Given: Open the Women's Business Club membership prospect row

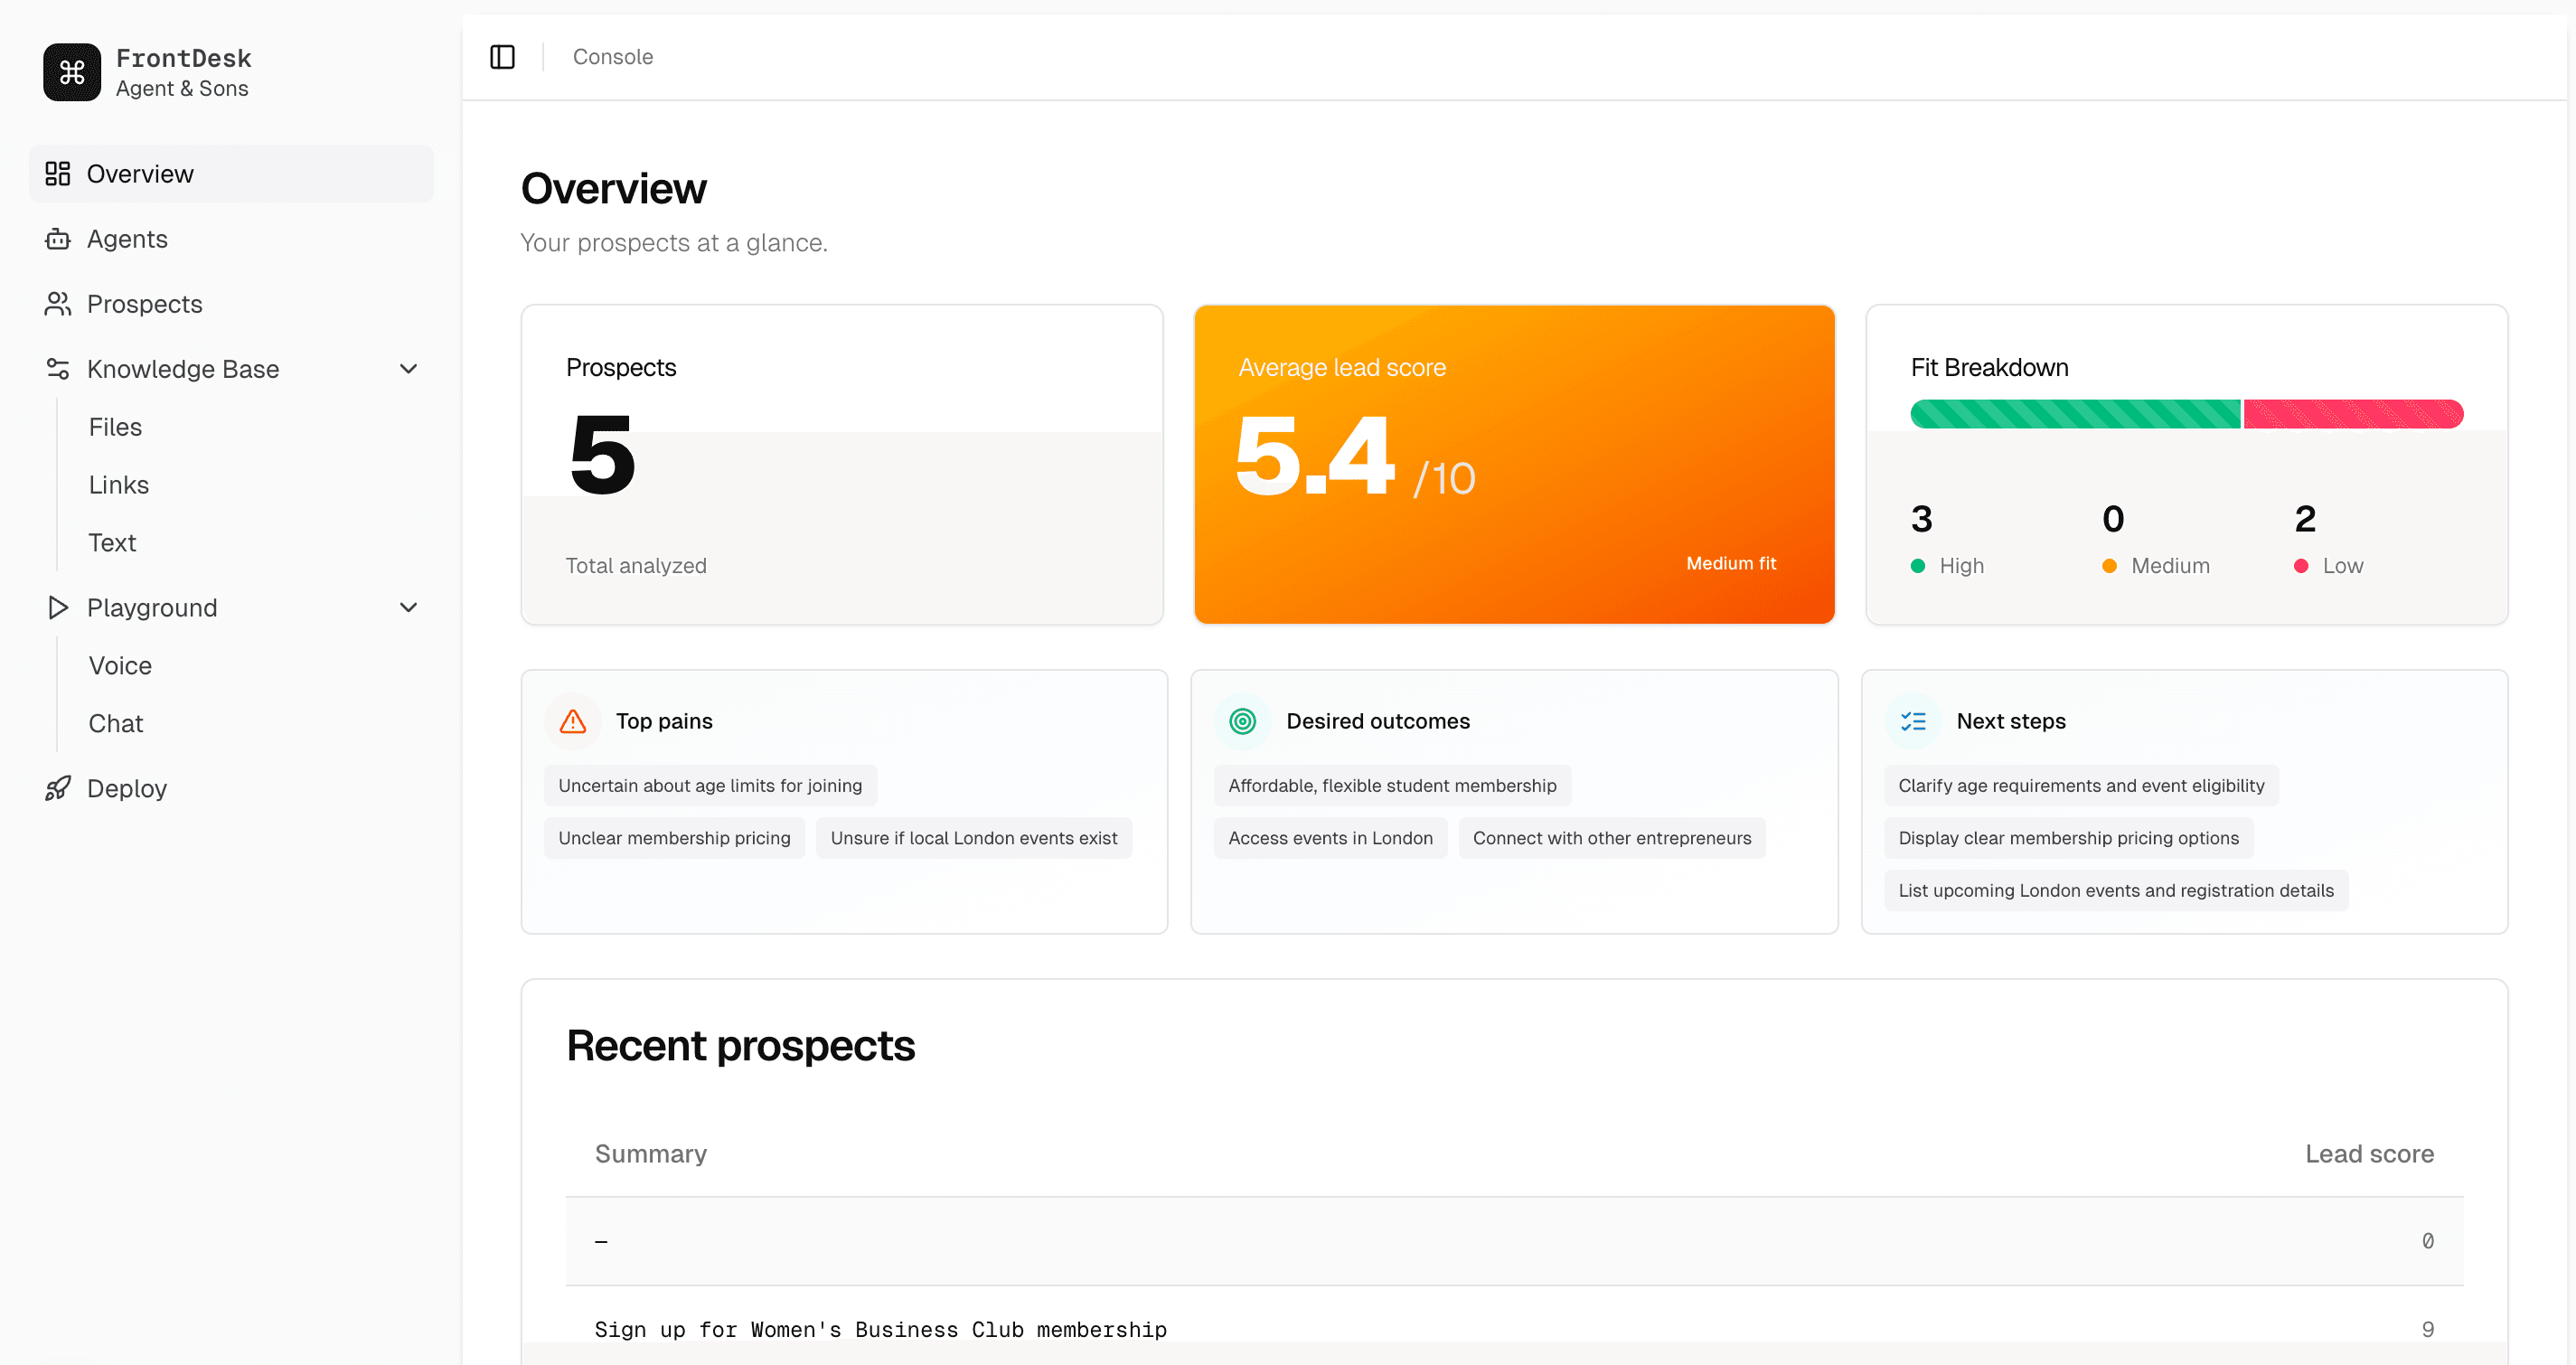Looking at the screenshot, I should [x=880, y=1329].
